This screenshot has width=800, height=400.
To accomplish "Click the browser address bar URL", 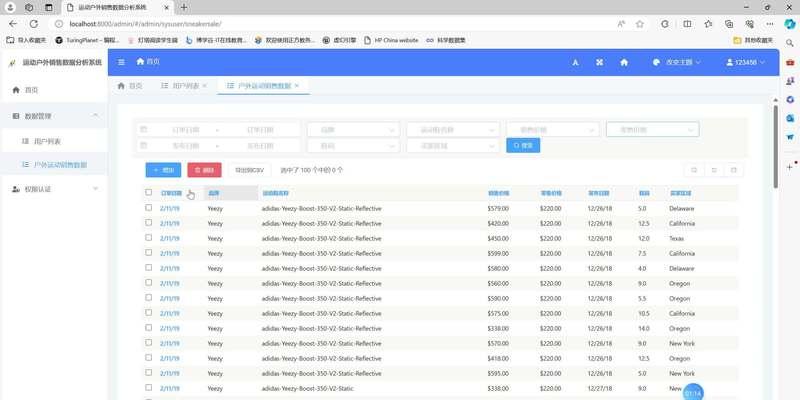I will (145, 24).
